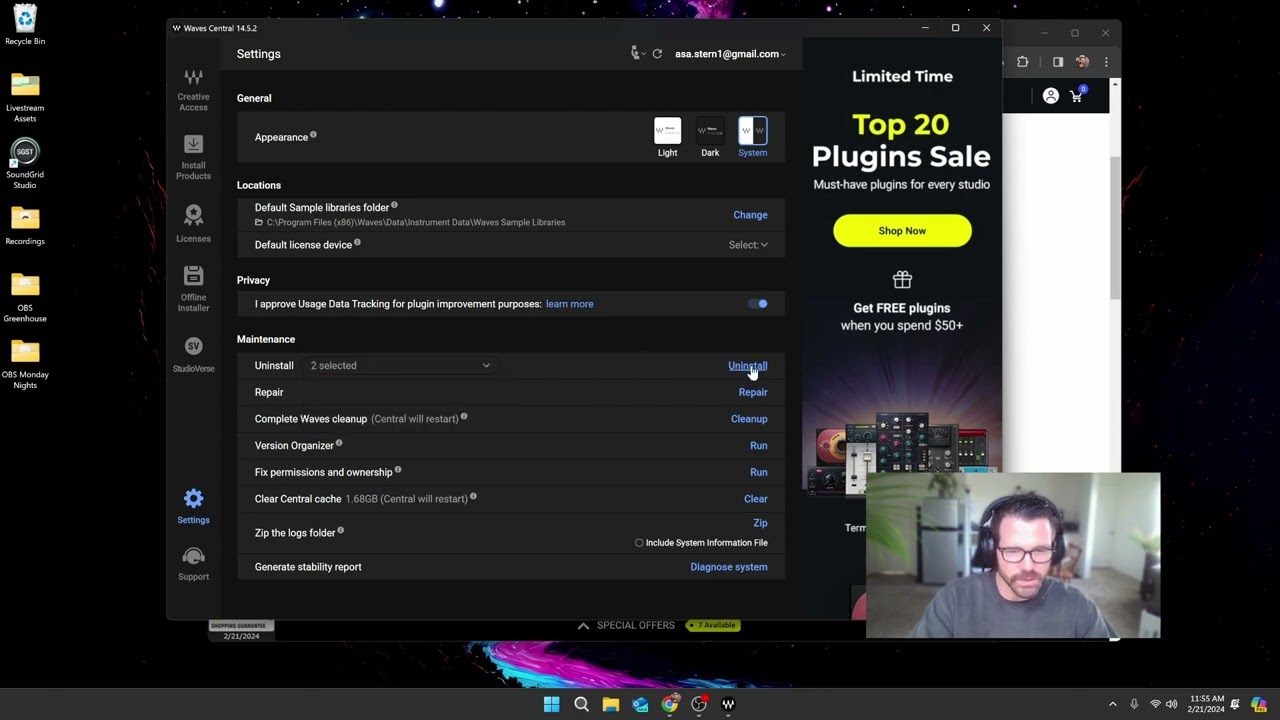Viewport: 1280px width, 720px height.
Task: Select the OBS Monday Nights desktop folder
Action: tap(25, 364)
